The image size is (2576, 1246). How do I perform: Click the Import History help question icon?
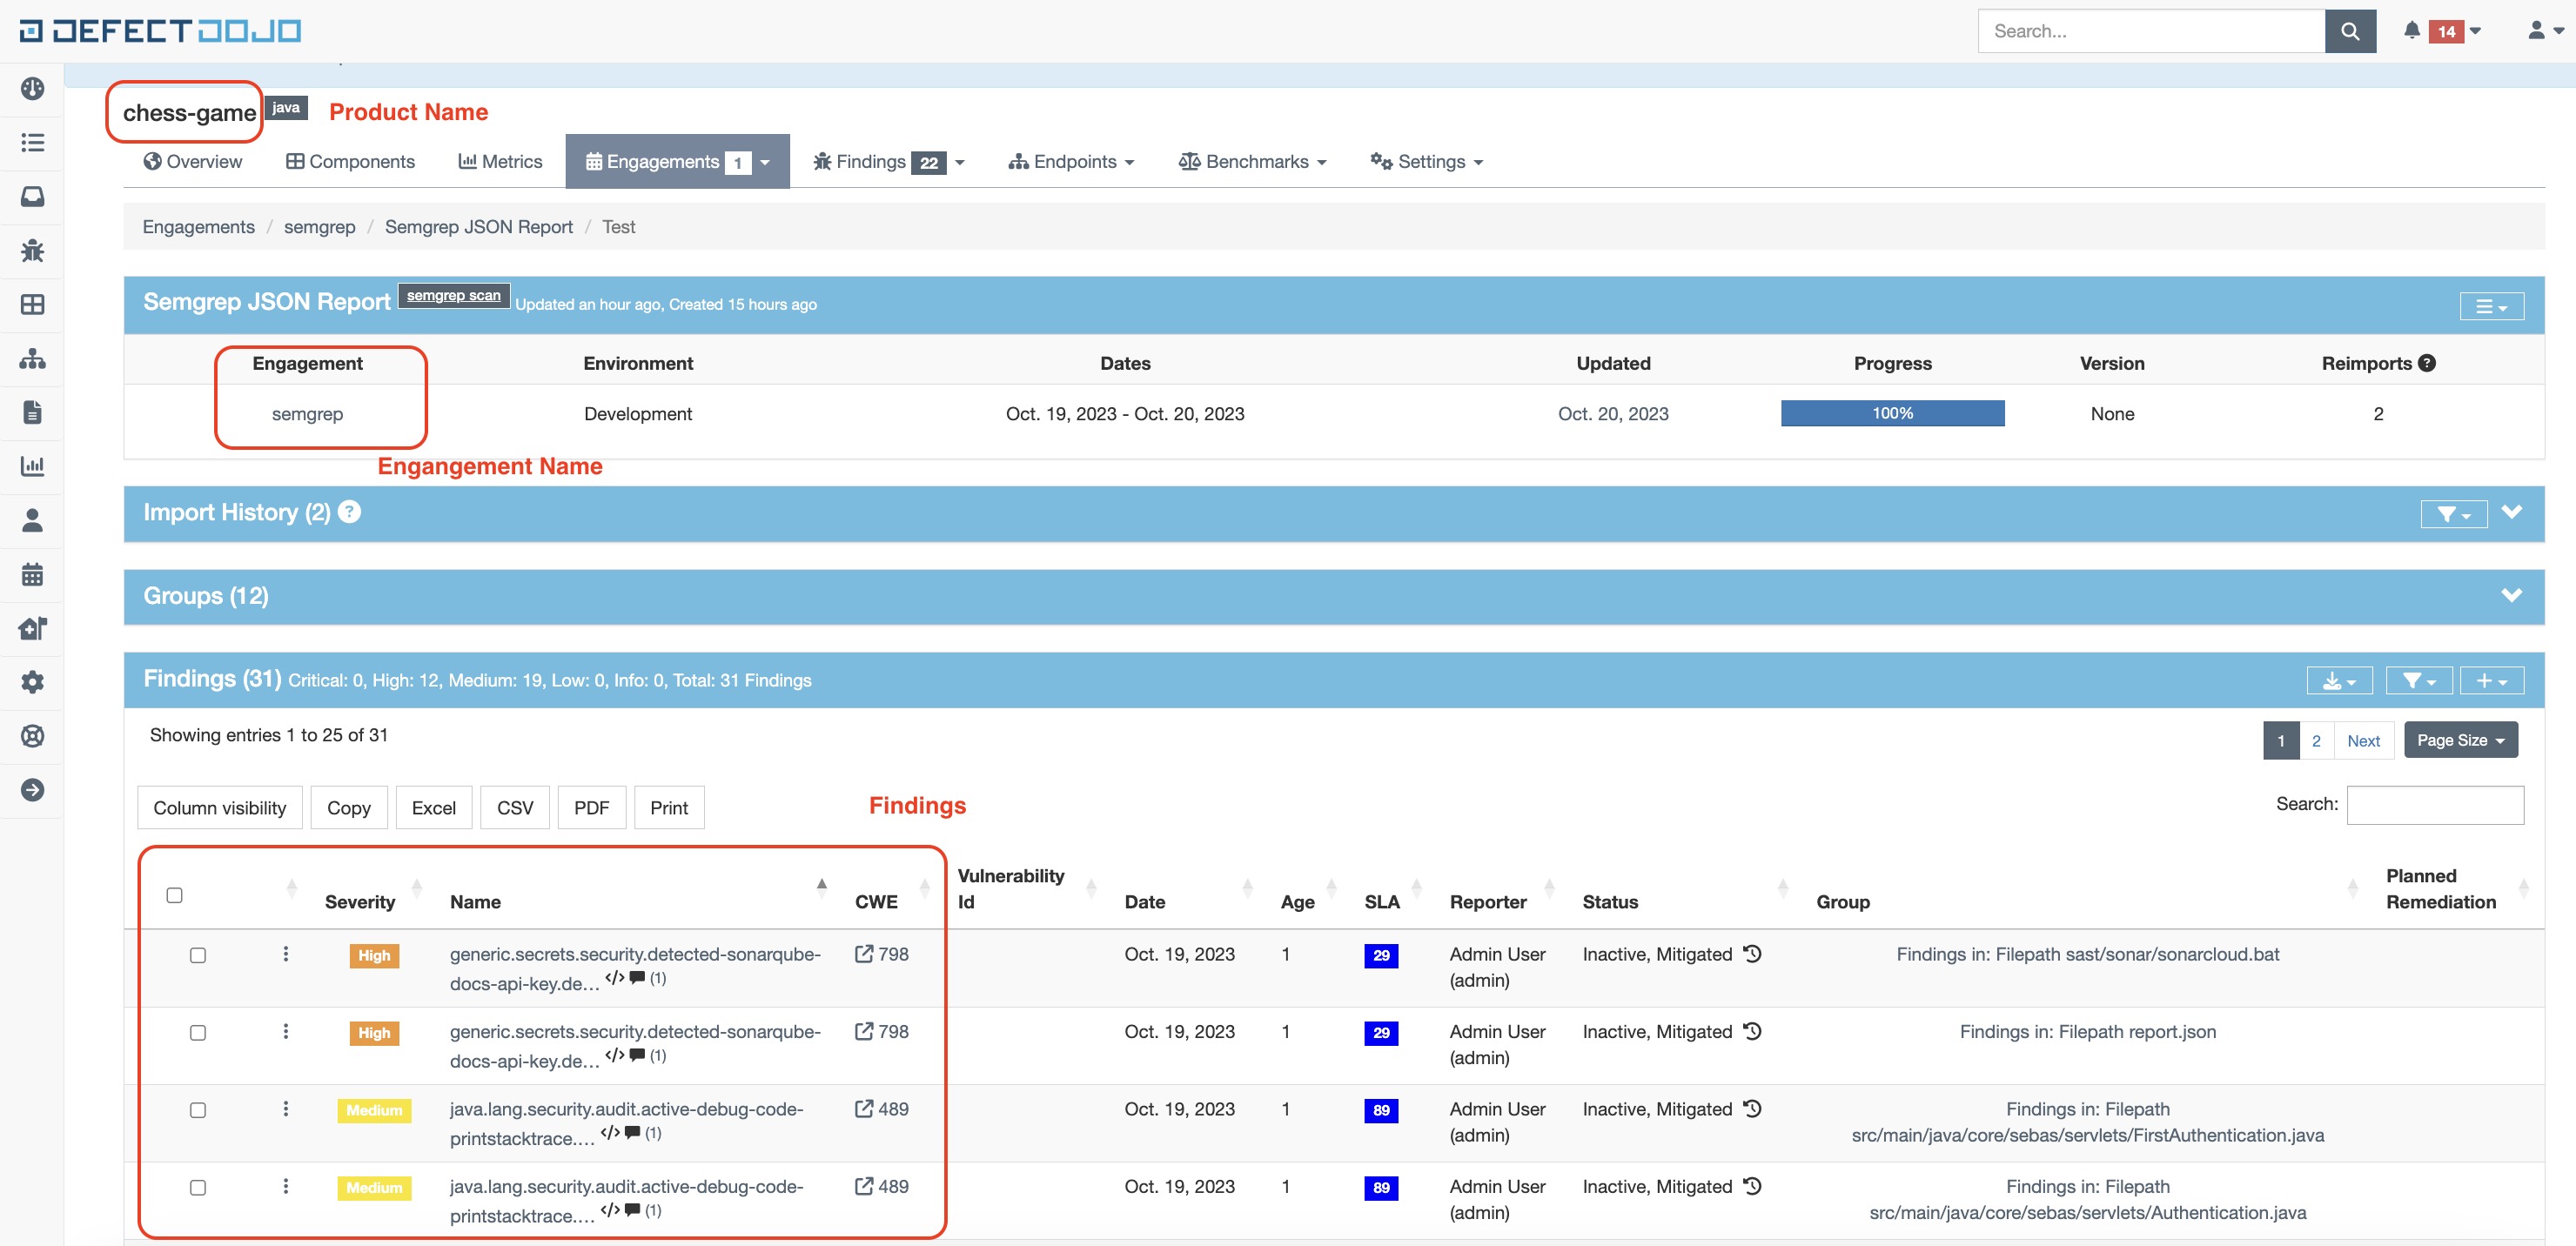[349, 512]
